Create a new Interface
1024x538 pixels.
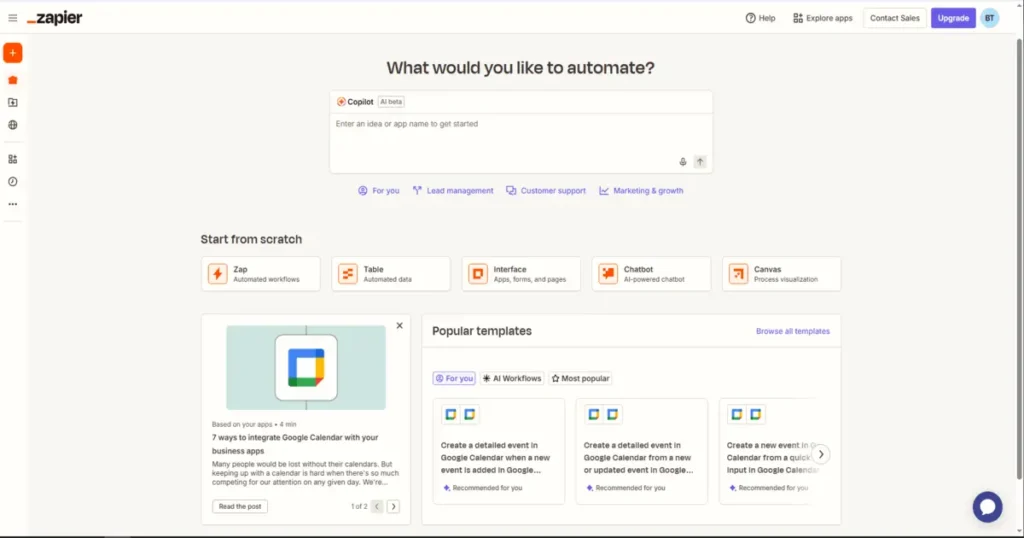click(x=521, y=274)
